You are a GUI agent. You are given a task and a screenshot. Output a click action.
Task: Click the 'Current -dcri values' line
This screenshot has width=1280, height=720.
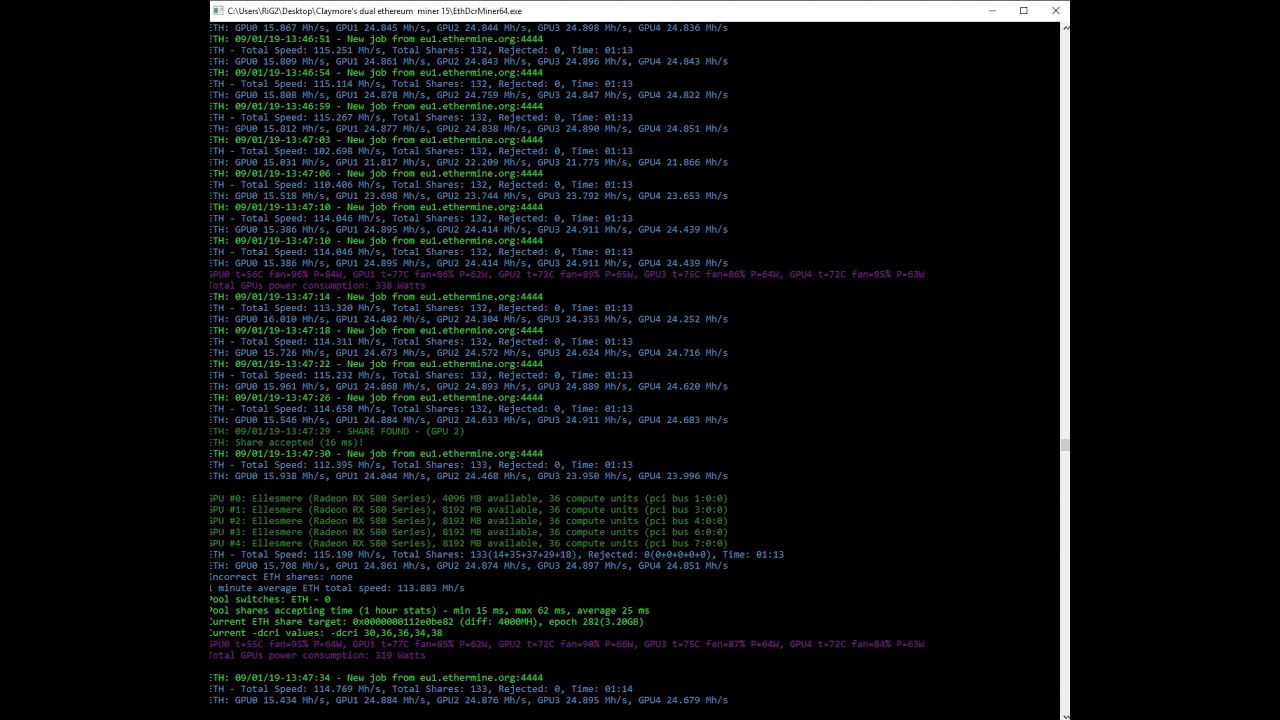coord(326,633)
